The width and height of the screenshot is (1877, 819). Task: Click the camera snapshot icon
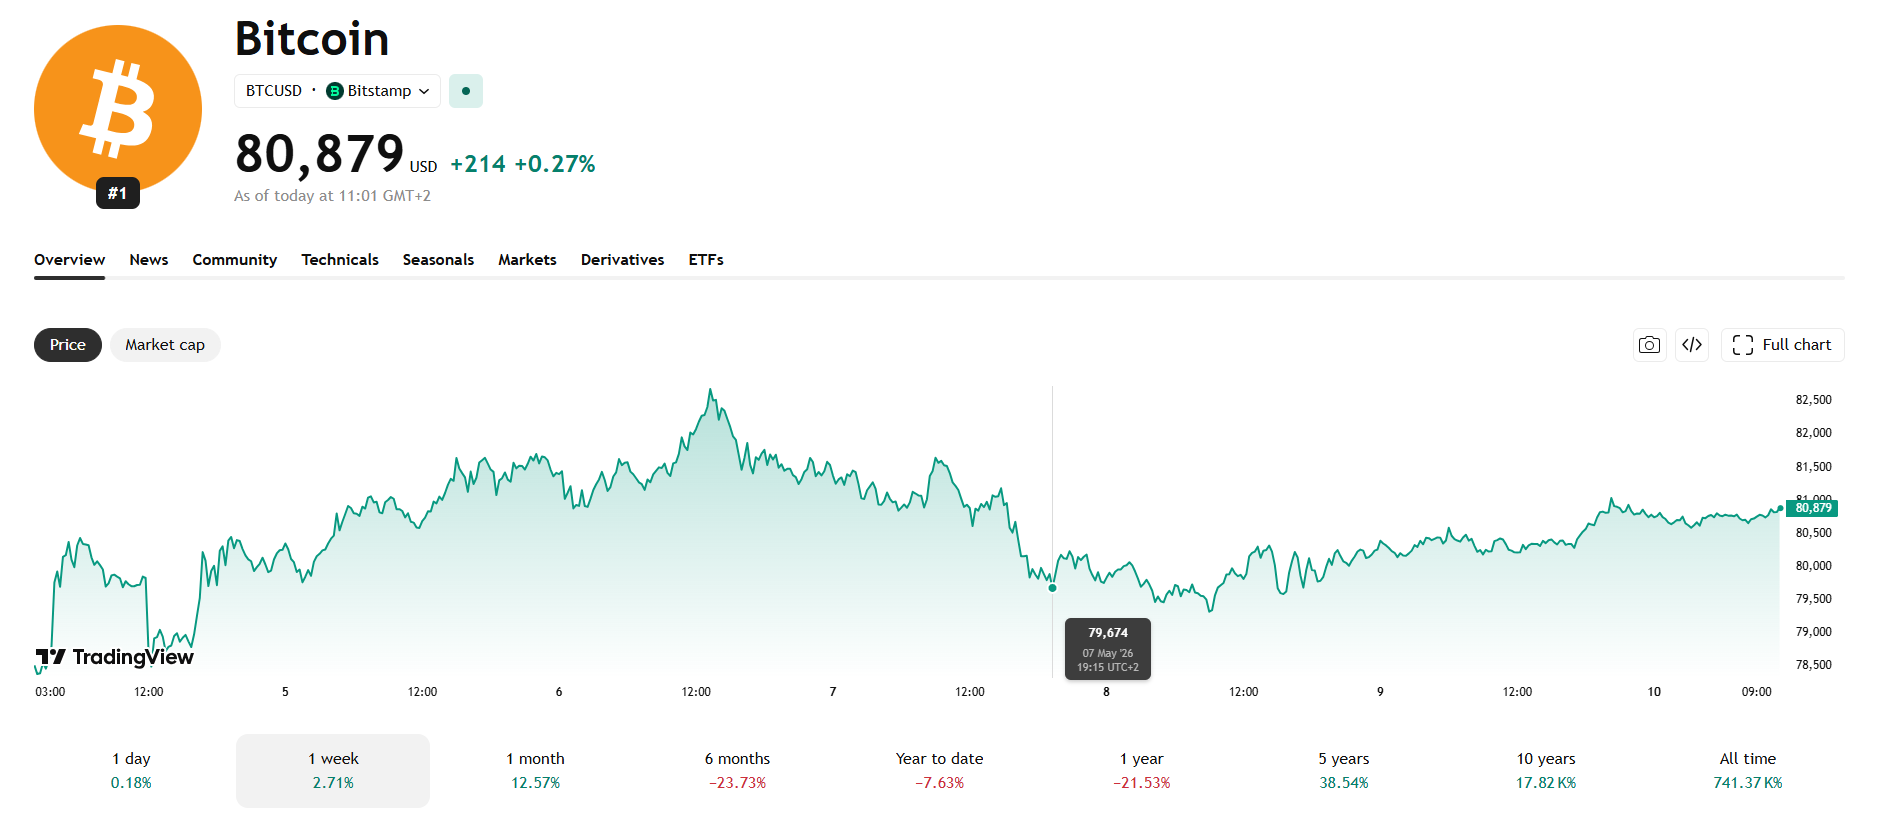(x=1650, y=345)
